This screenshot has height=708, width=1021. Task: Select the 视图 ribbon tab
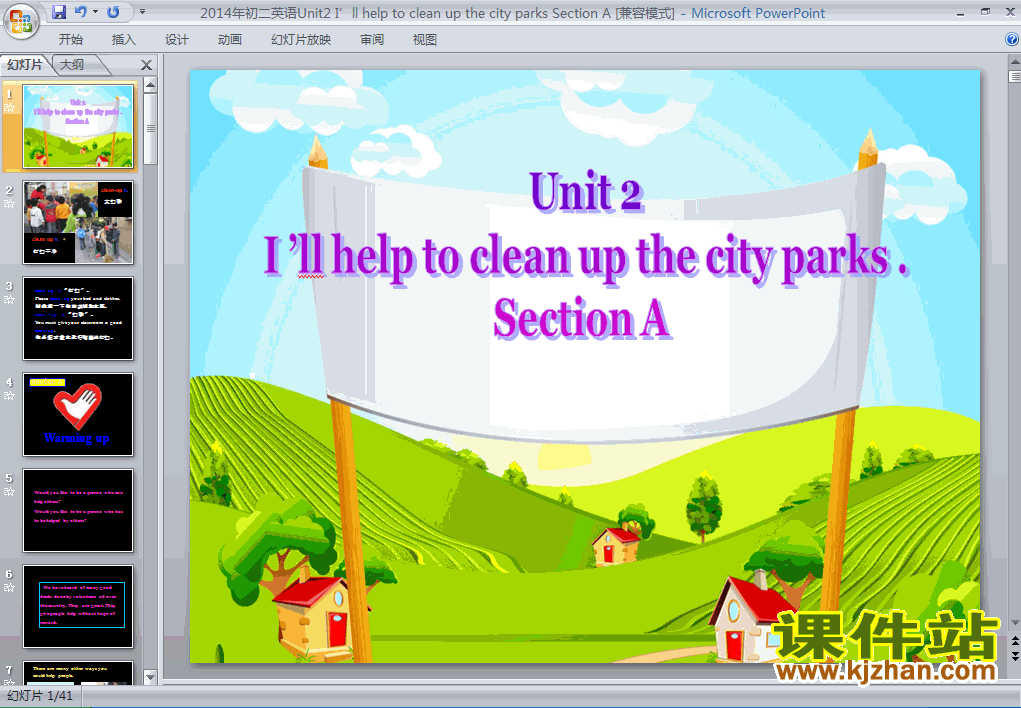(x=425, y=40)
